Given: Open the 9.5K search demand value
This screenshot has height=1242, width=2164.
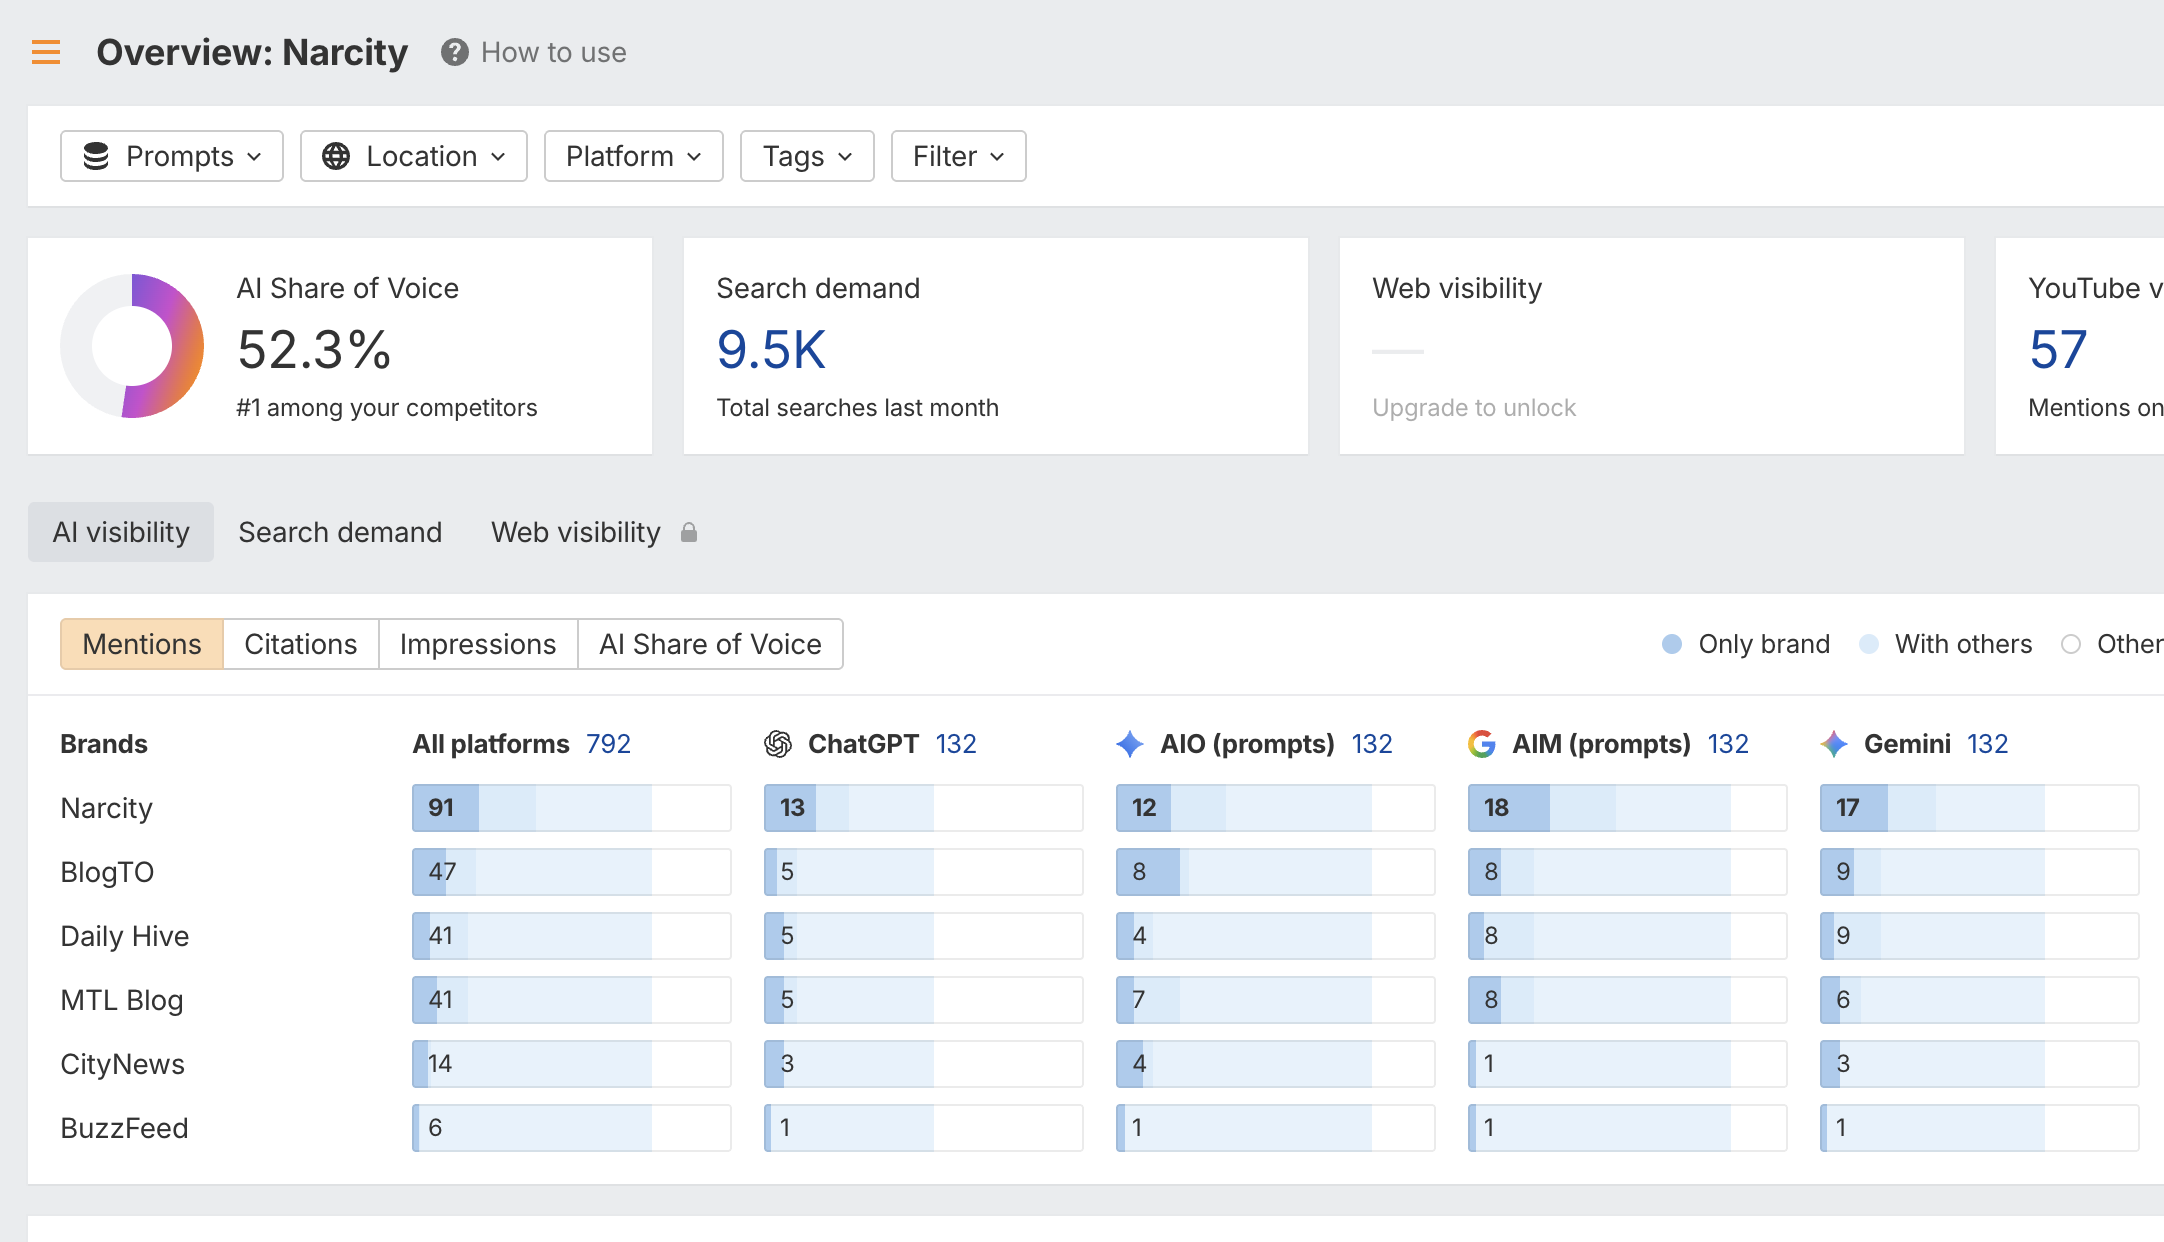Looking at the screenshot, I should (771, 350).
